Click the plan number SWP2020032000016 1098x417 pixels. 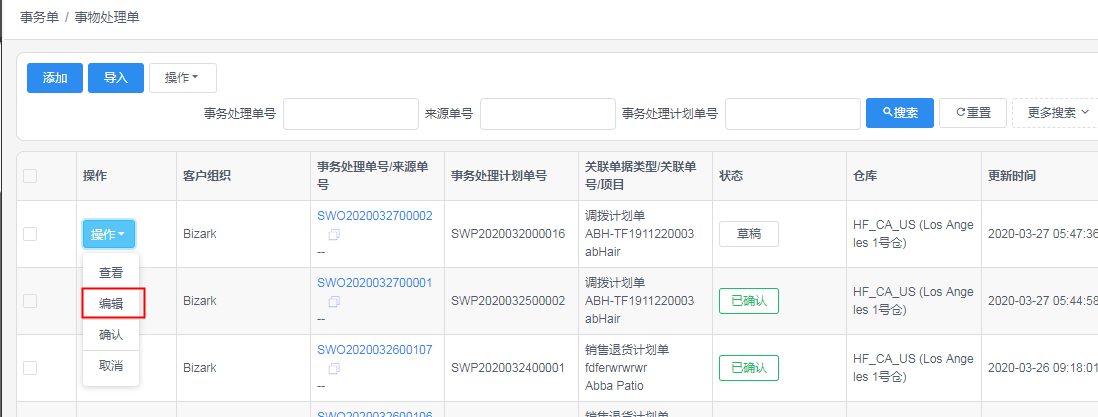click(x=508, y=234)
